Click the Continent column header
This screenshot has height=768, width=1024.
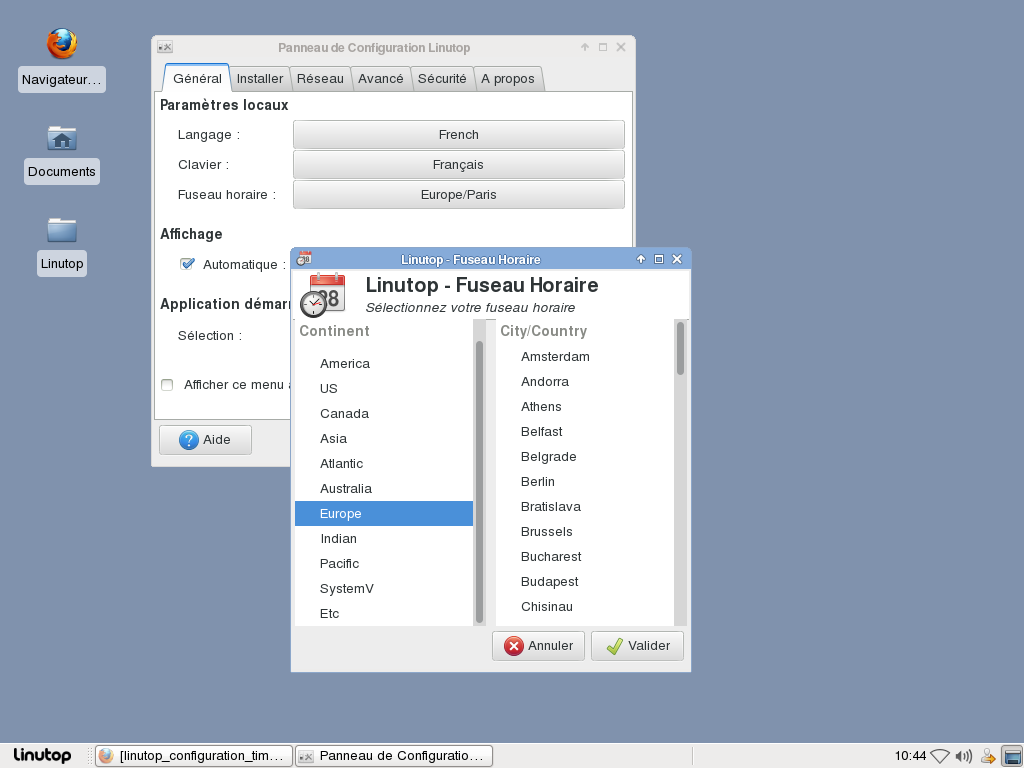[x=334, y=331]
